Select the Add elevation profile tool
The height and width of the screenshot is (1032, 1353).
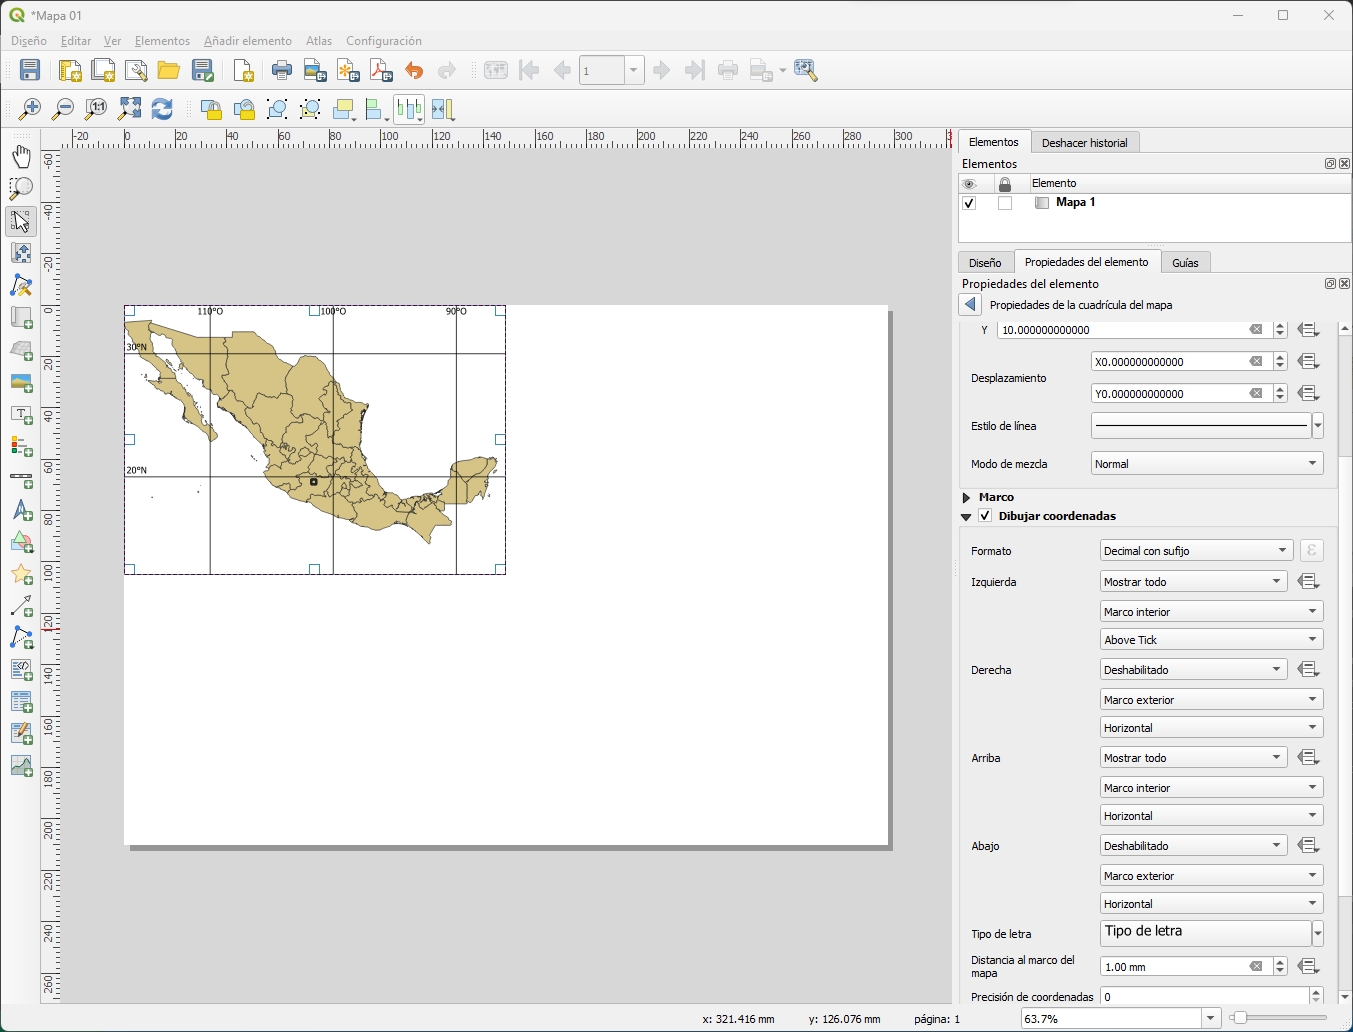point(21,766)
